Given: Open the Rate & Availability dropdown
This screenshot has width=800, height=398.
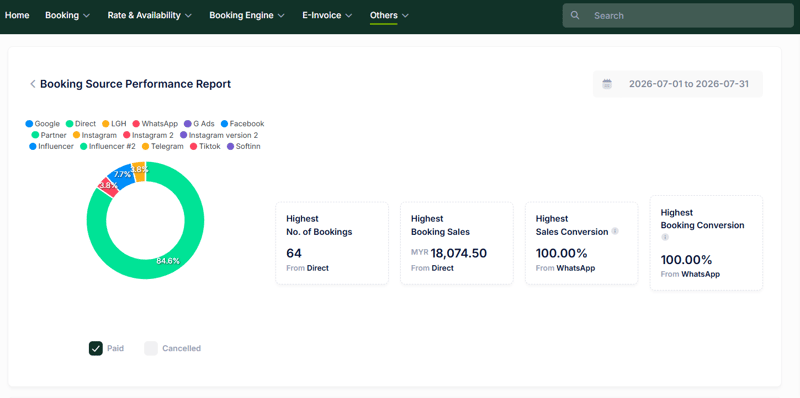Looking at the screenshot, I should (x=149, y=15).
